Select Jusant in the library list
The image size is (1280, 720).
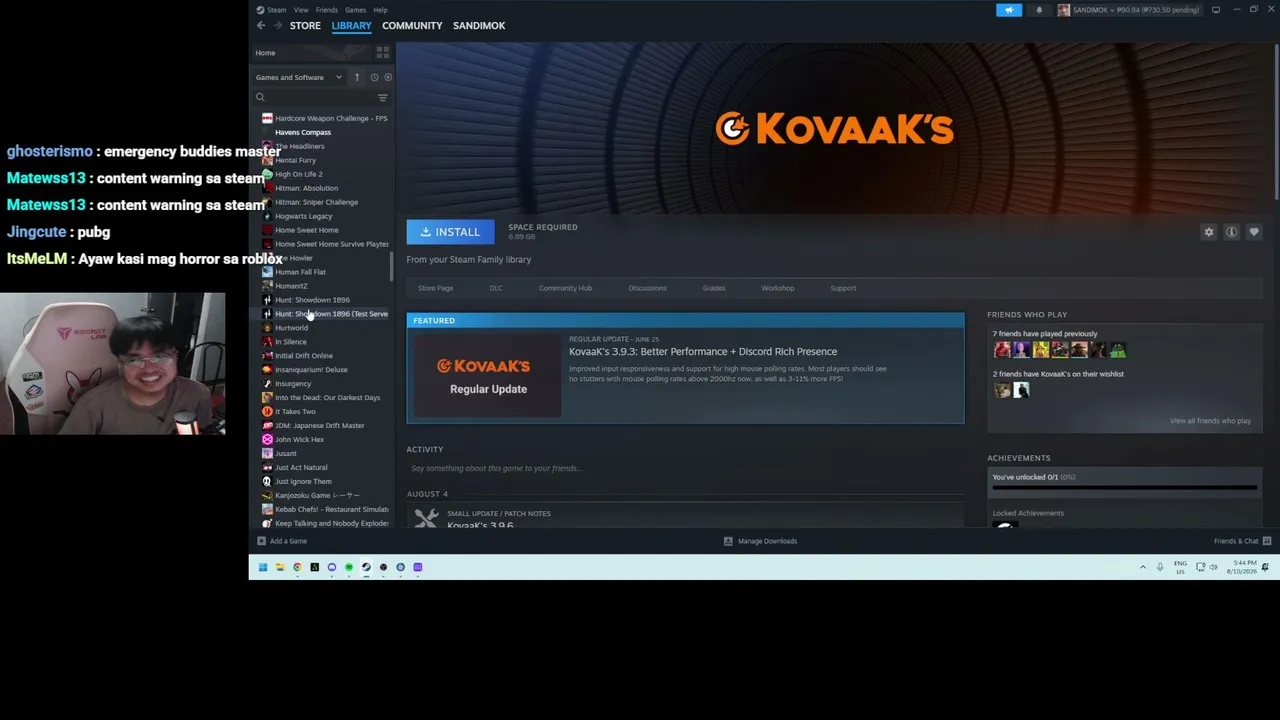click(x=286, y=454)
